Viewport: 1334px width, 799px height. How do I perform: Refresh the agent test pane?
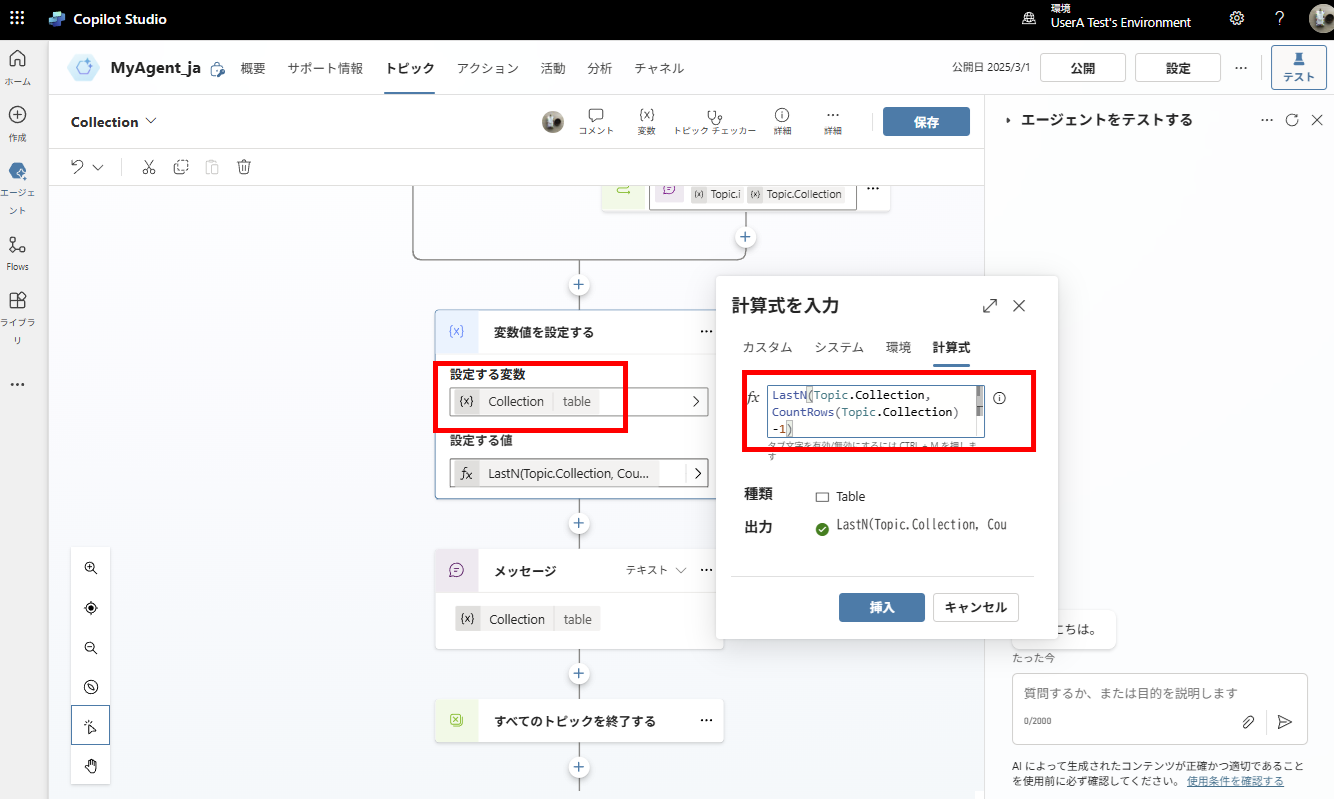pos(1291,119)
